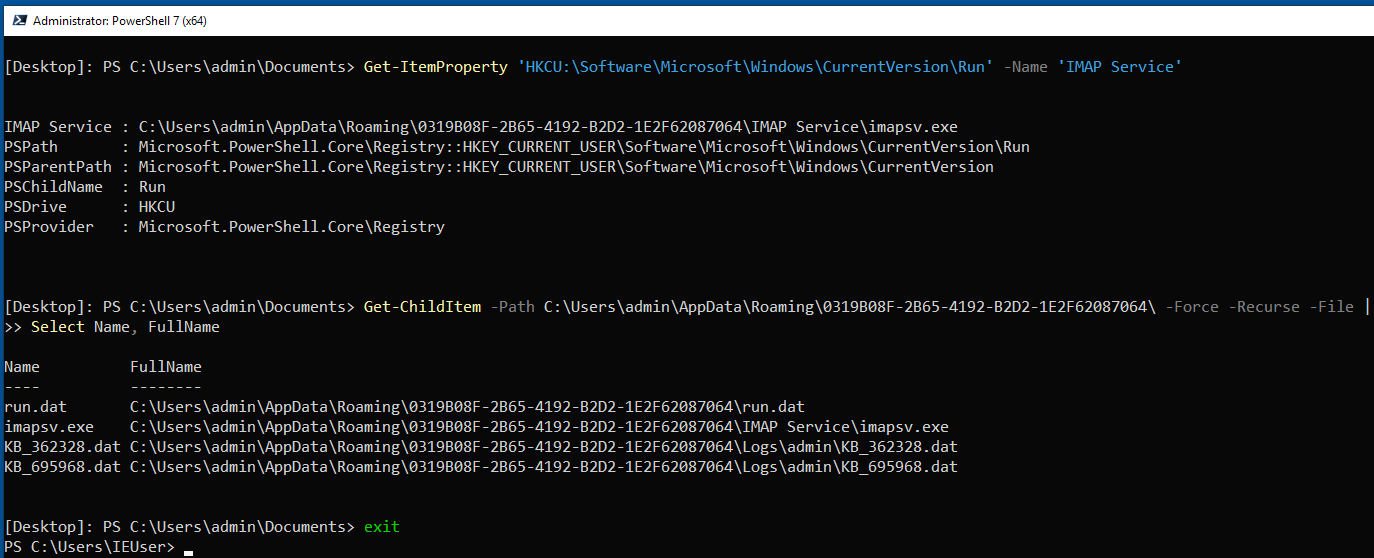Click the run.dat file name
Viewport: 1374px width, 558px height.
coord(35,407)
